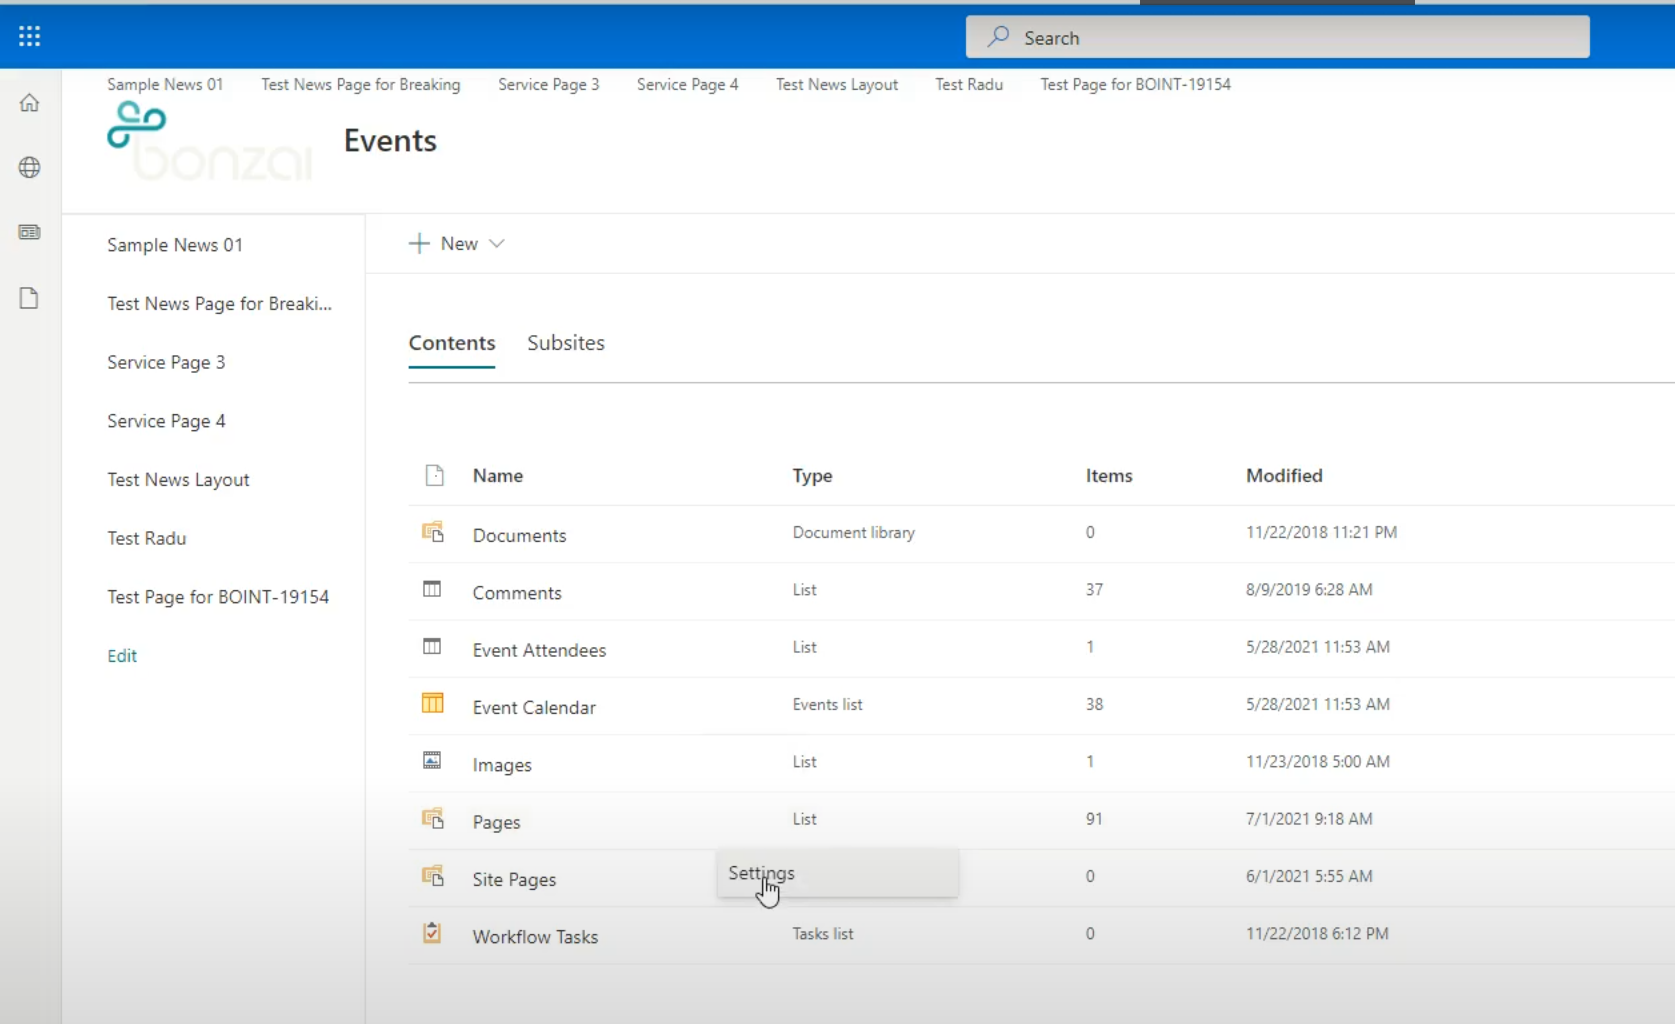Open the Pages list
The height and width of the screenshot is (1024, 1675).
496,822
